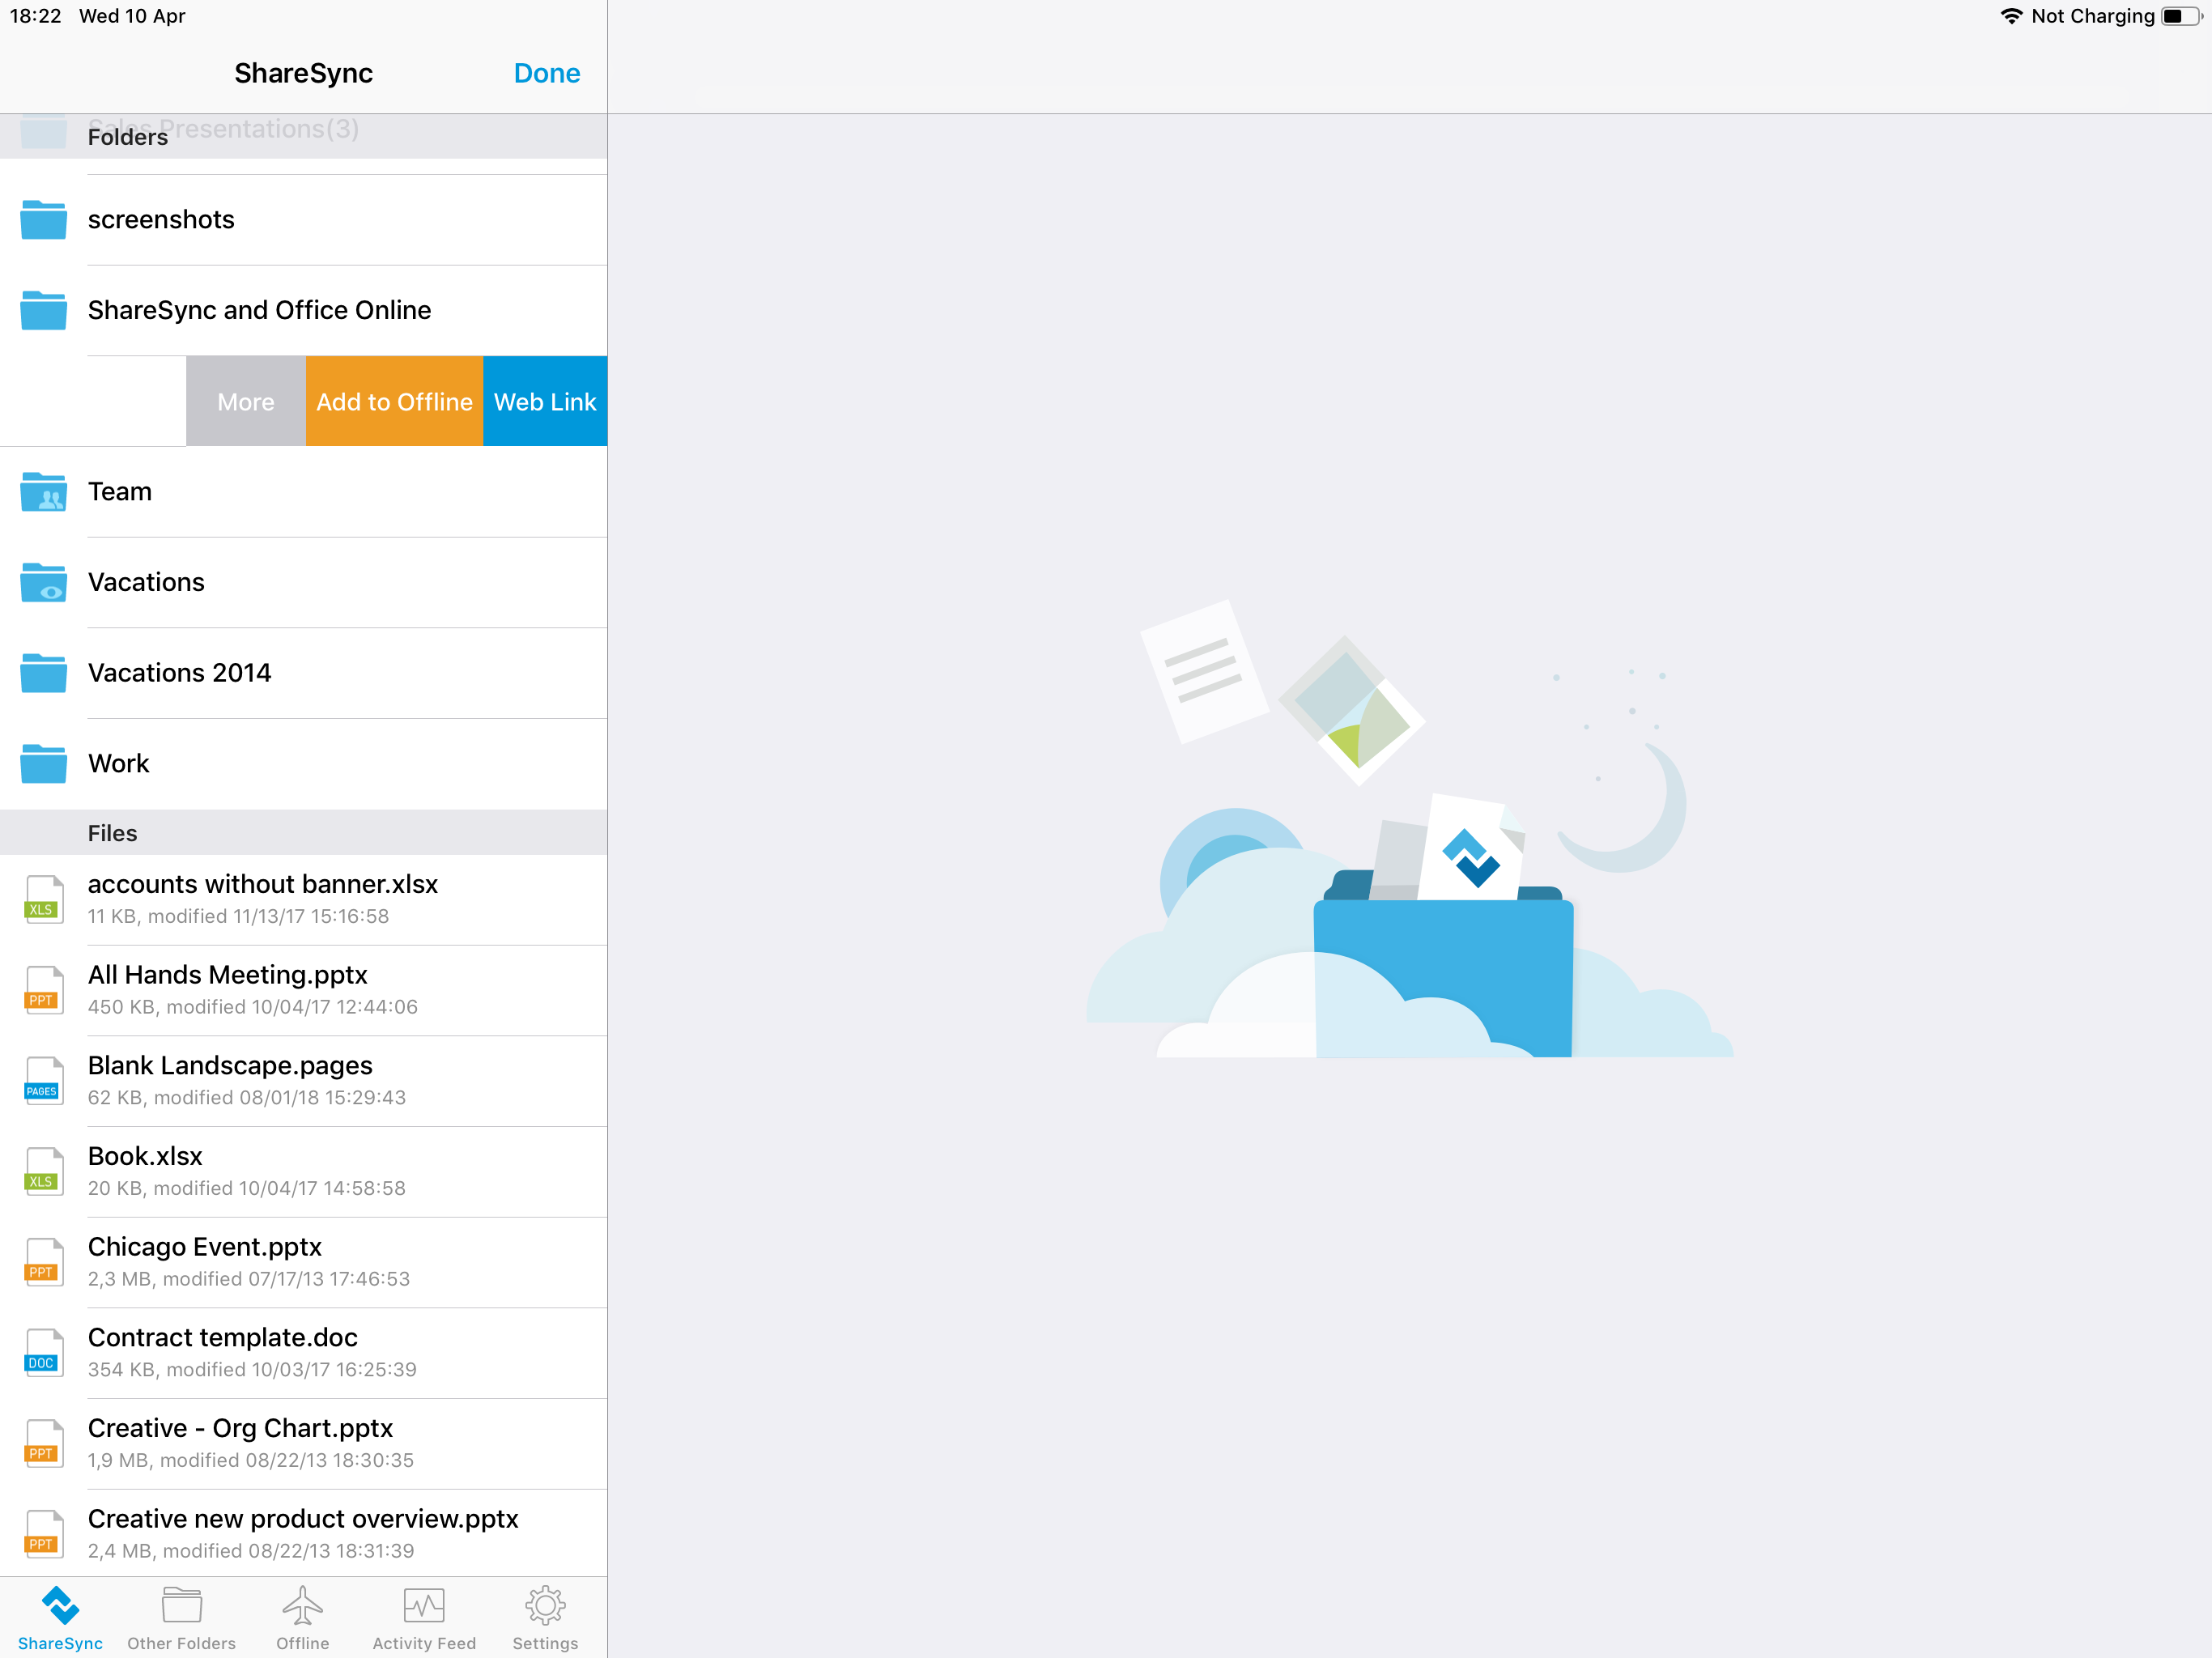
Task: Click the Not Charging status text
Action: point(2093,16)
